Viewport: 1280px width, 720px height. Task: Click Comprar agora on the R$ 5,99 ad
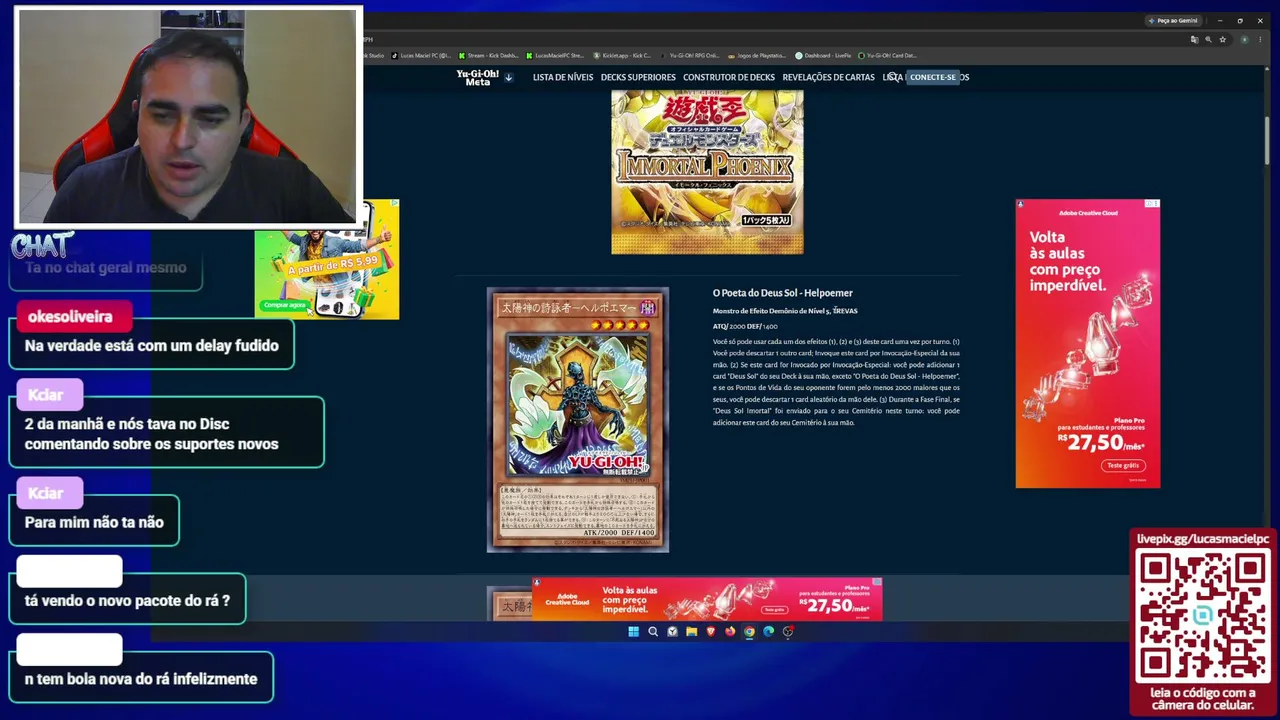point(284,305)
